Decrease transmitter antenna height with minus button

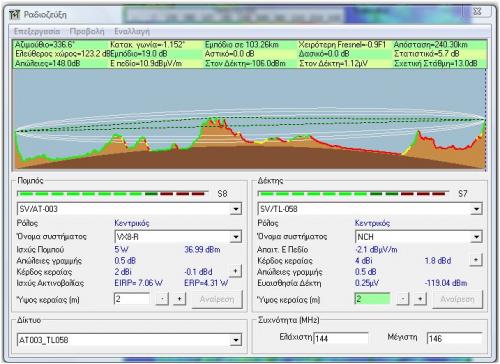[162, 299]
